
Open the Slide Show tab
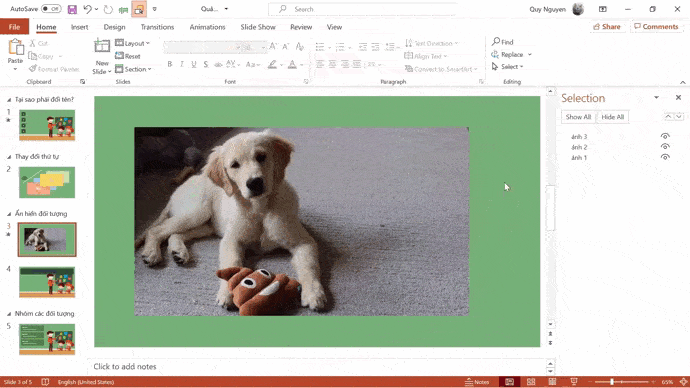[258, 27]
